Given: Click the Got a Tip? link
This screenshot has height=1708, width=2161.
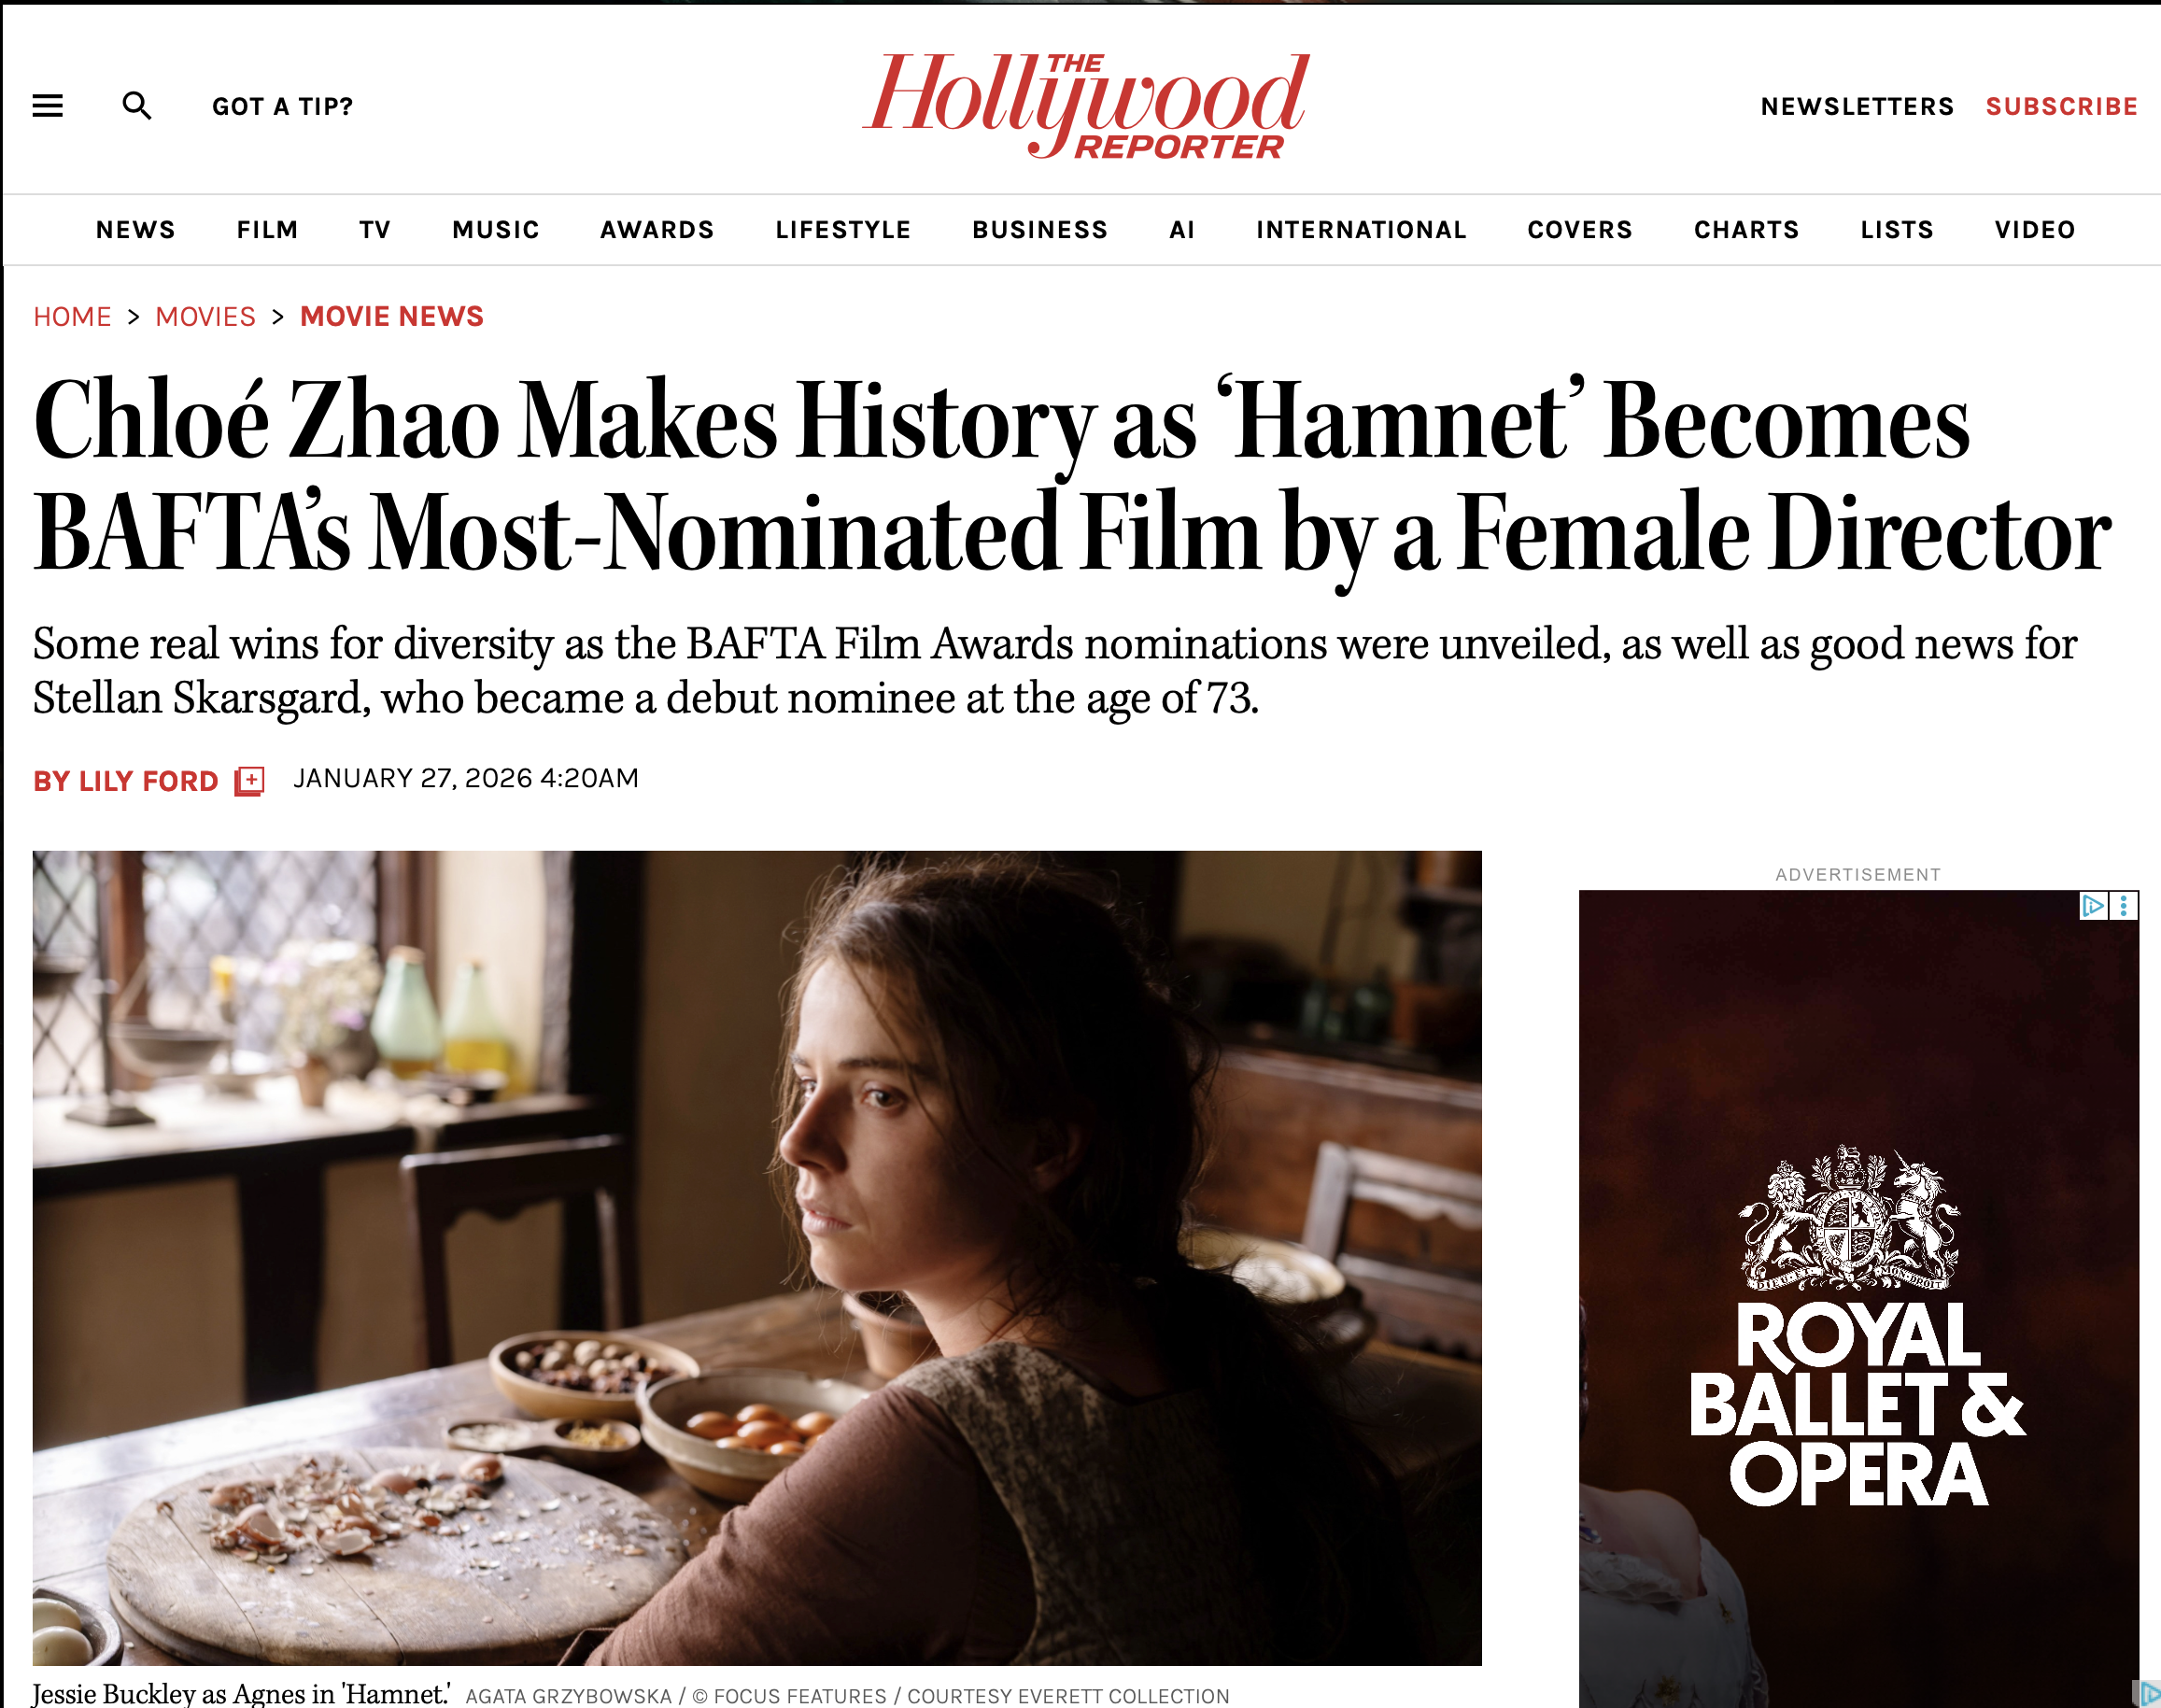Looking at the screenshot, I should 283,107.
